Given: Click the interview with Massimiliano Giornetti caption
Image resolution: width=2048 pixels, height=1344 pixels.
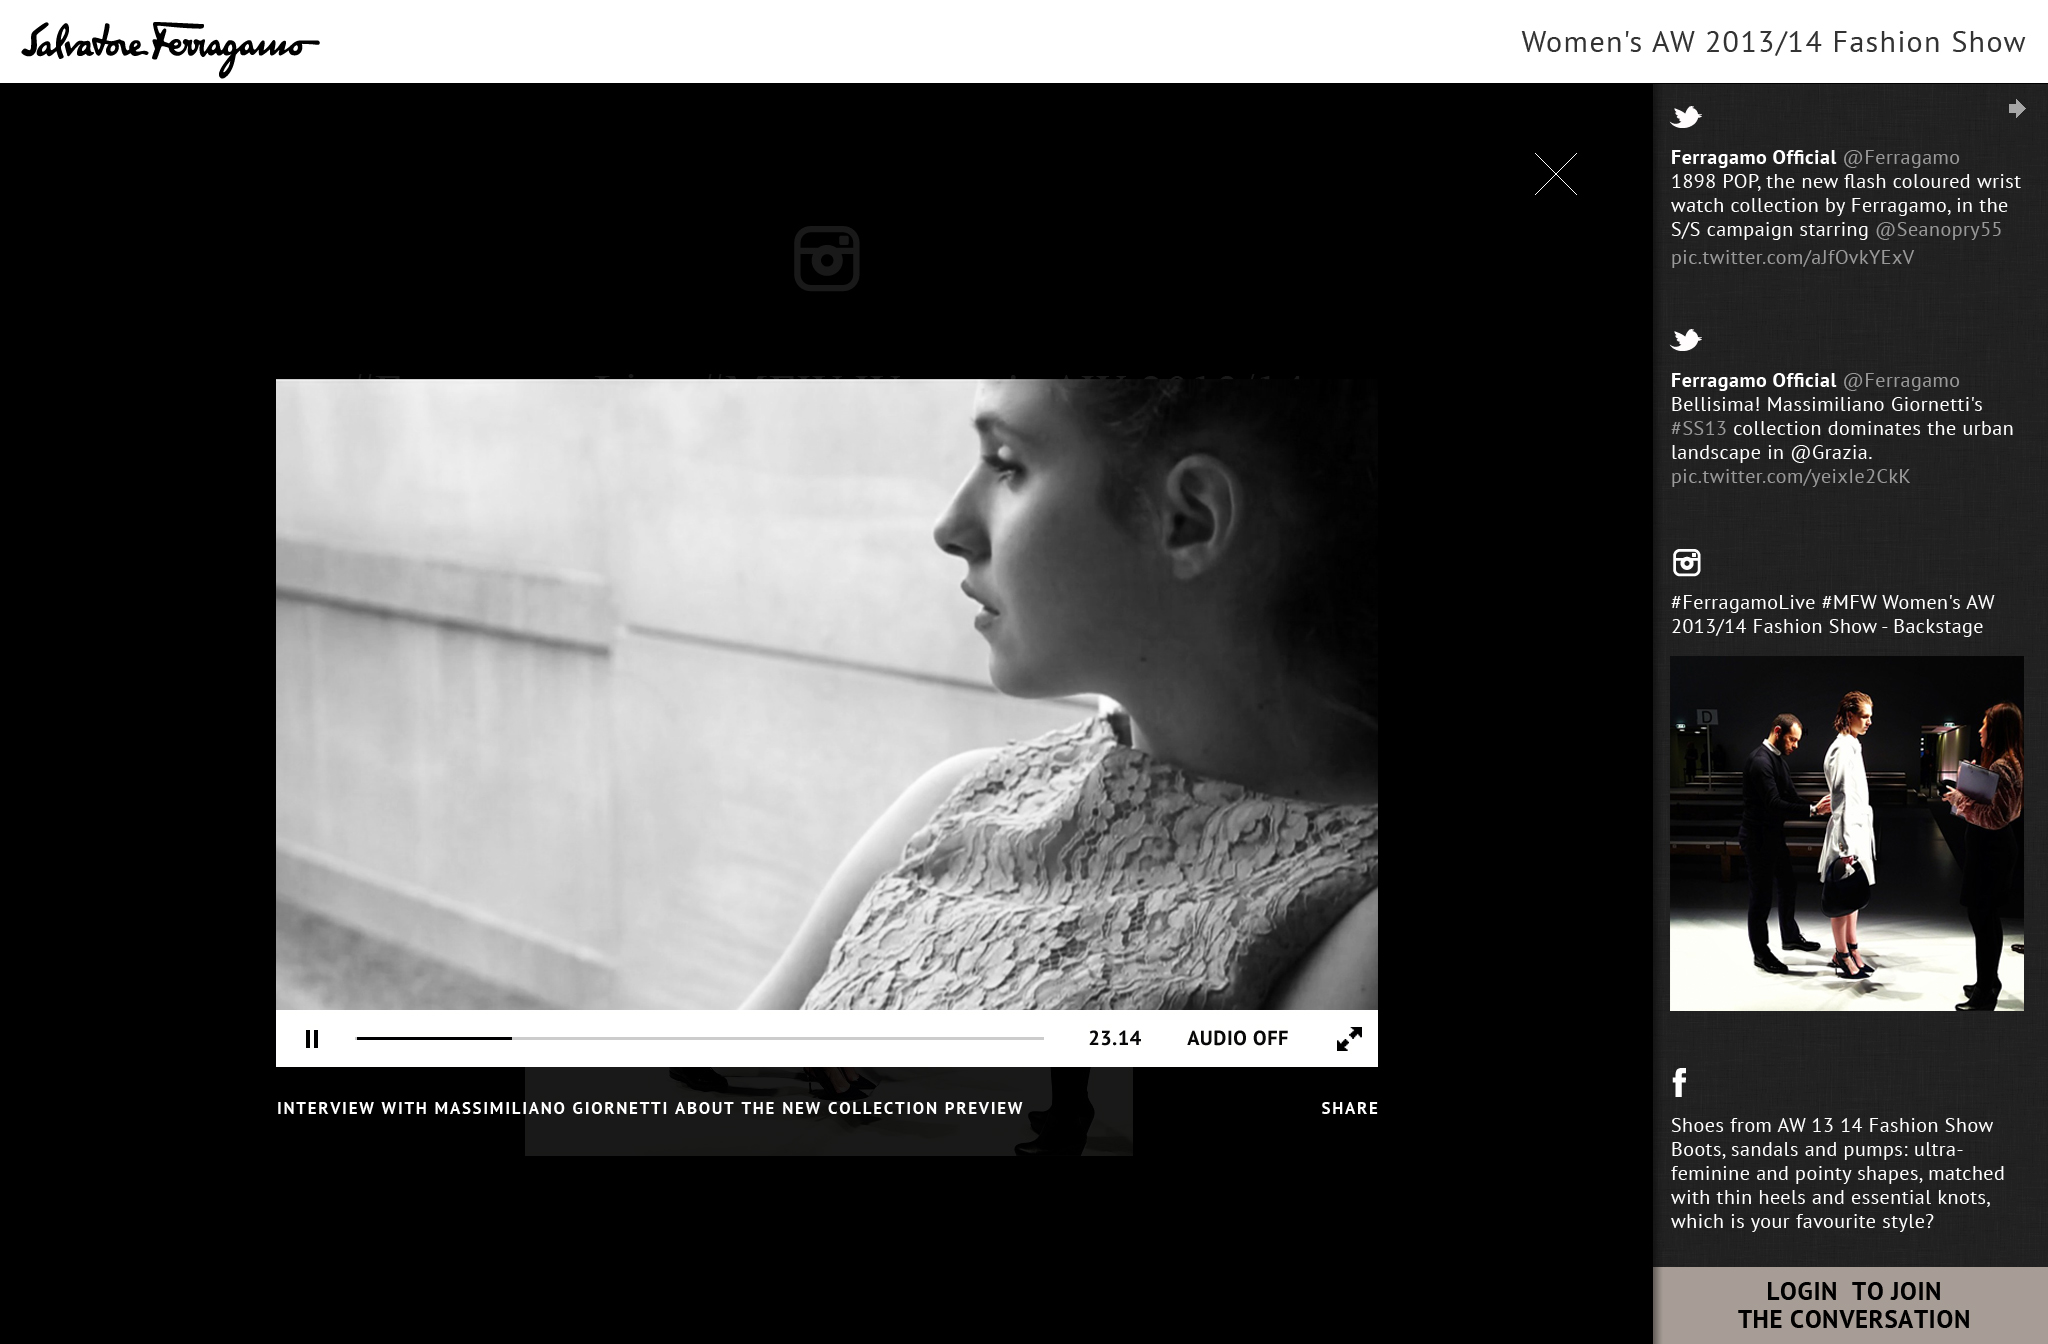Looking at the screenshot, I should (x=650, y=1108).
